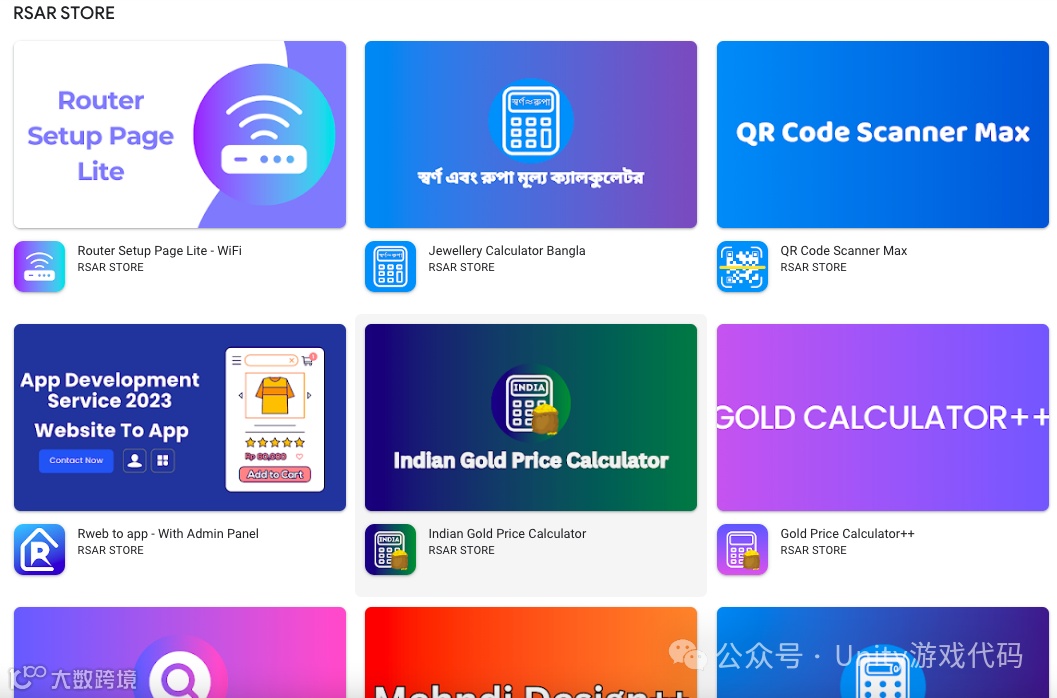Click the GOLD CALCULATOR++ purple banner
This screenshot has height=698, width=1057.
tap(882, 417)
